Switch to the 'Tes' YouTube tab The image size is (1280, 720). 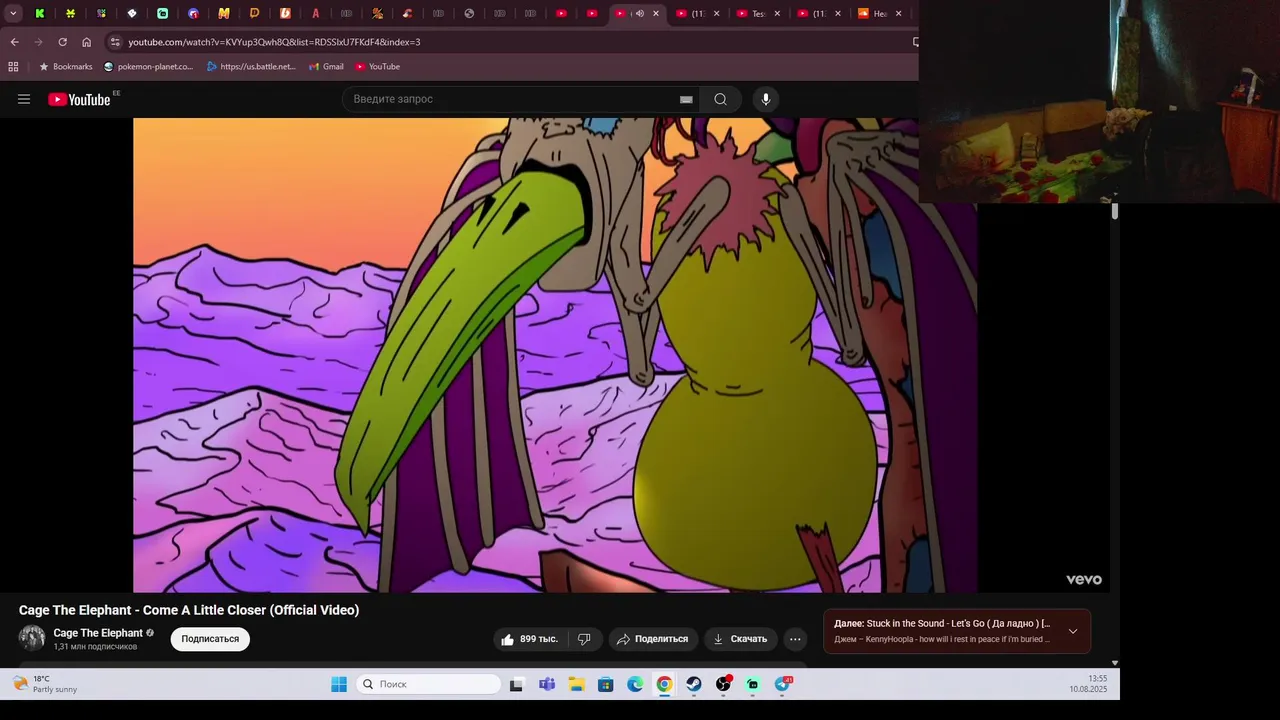coord(758,14)
